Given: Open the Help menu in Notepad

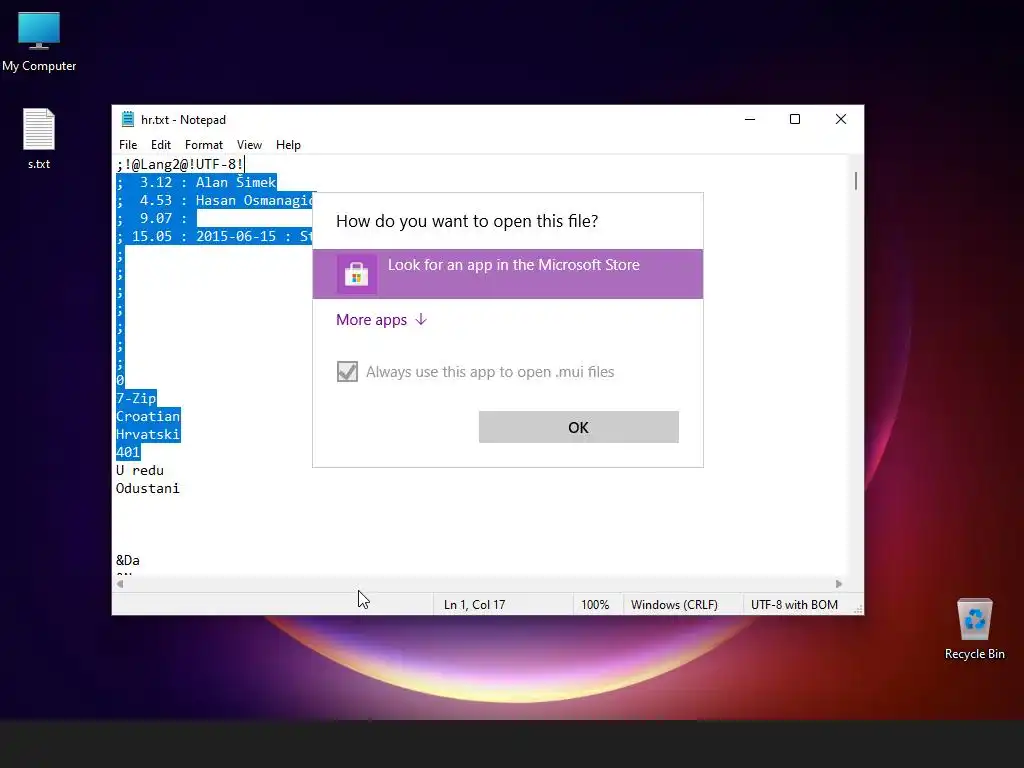Looking at the screenshot, I should [288, 145].
